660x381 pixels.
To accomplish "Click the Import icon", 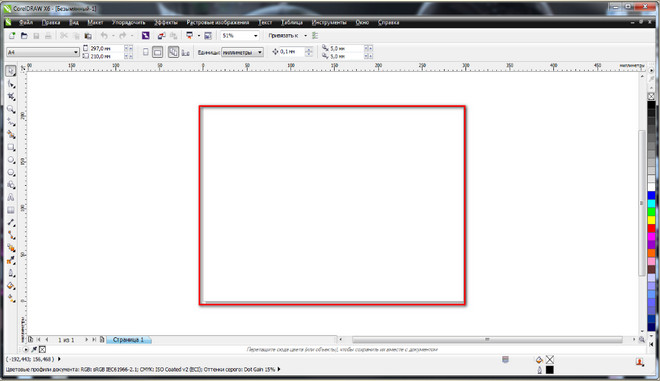I will pos(162,36).
